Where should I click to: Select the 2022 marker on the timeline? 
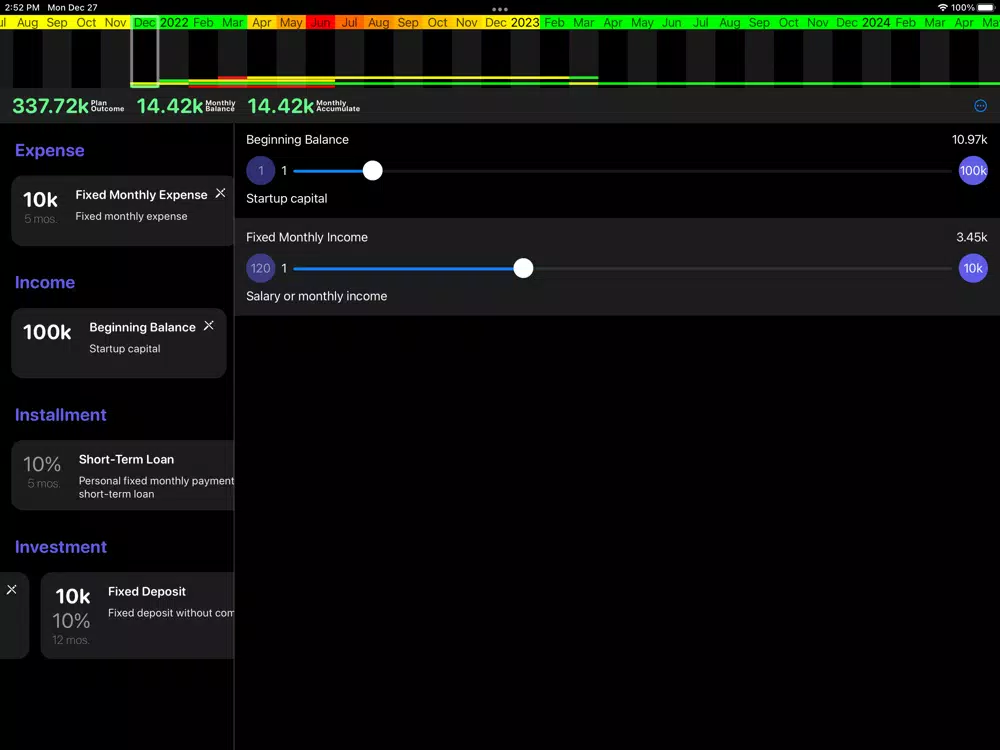pos(173,22)
